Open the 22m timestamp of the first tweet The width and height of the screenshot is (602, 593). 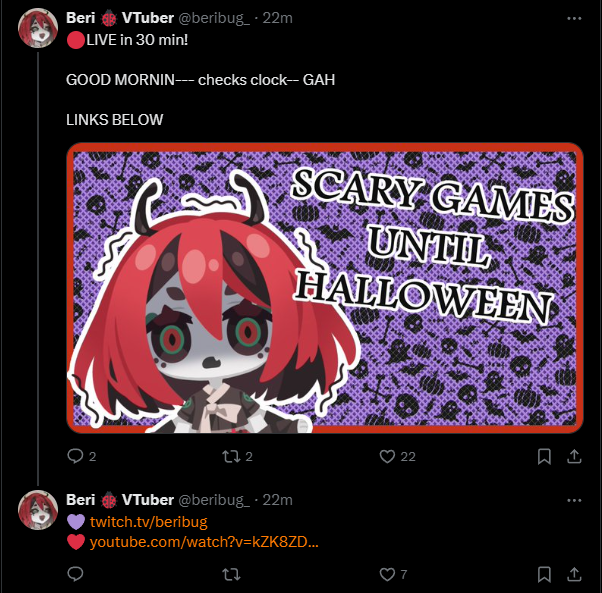pyautogui.click(x=277, y=18)
